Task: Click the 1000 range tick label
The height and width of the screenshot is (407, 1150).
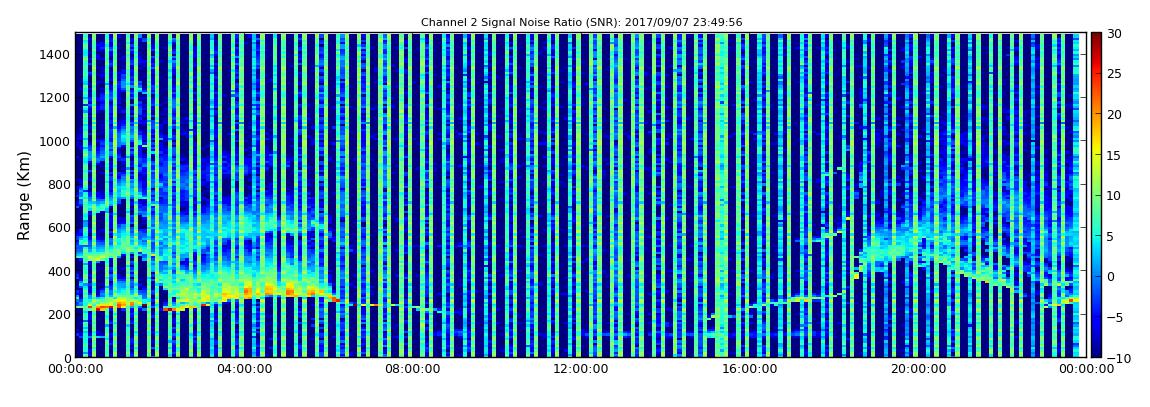Action: pyautogui.click(x=56, y=141)
